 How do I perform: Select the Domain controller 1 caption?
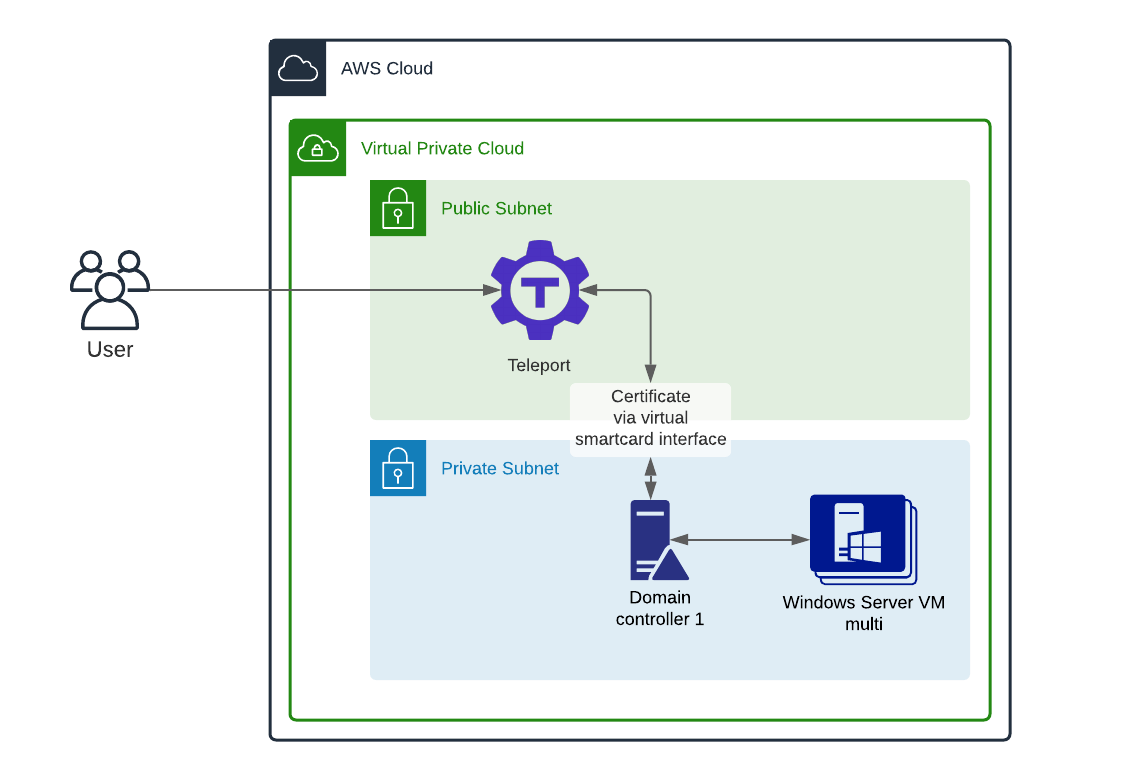click(660, 608)
